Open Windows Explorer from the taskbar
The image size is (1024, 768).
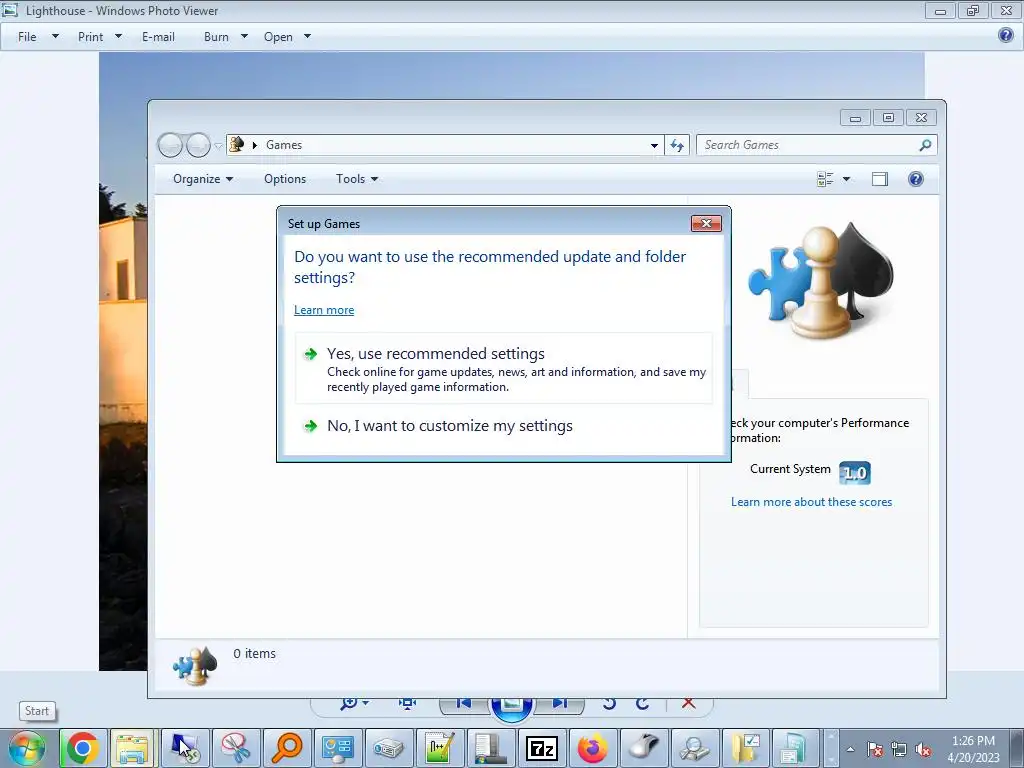coord(133,748)
